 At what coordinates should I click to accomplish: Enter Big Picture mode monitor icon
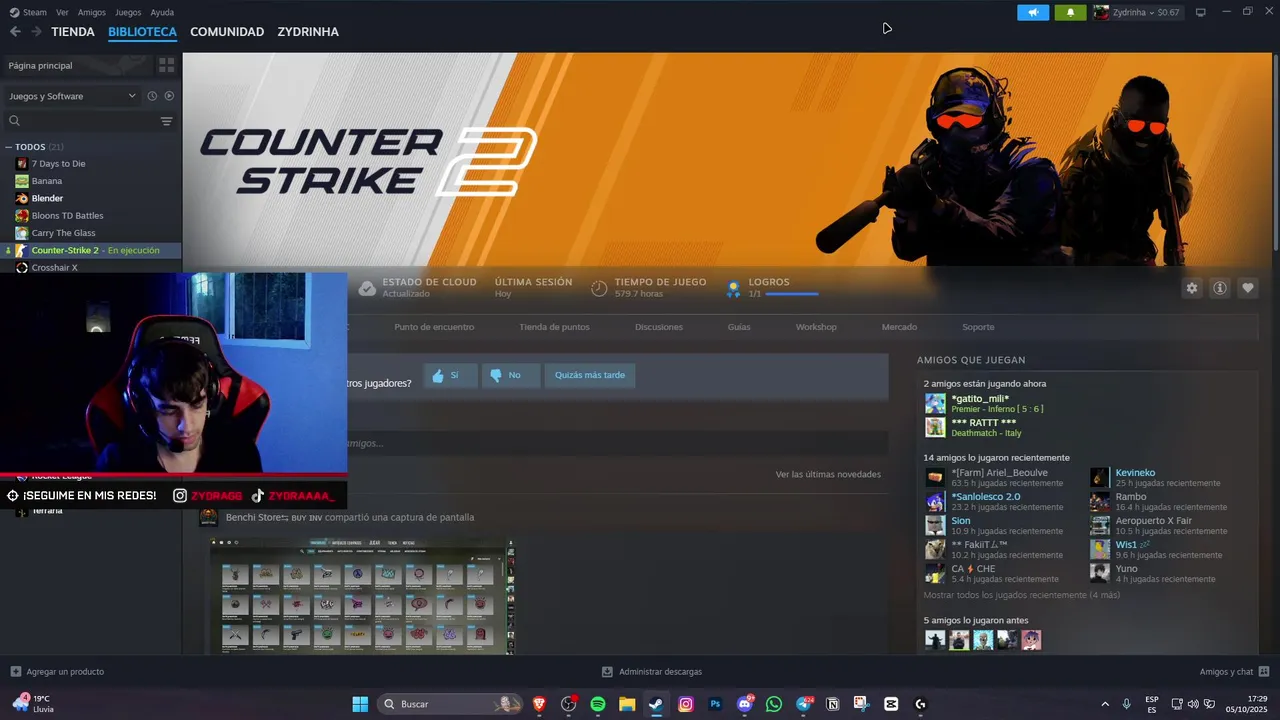coord(1201,12)
